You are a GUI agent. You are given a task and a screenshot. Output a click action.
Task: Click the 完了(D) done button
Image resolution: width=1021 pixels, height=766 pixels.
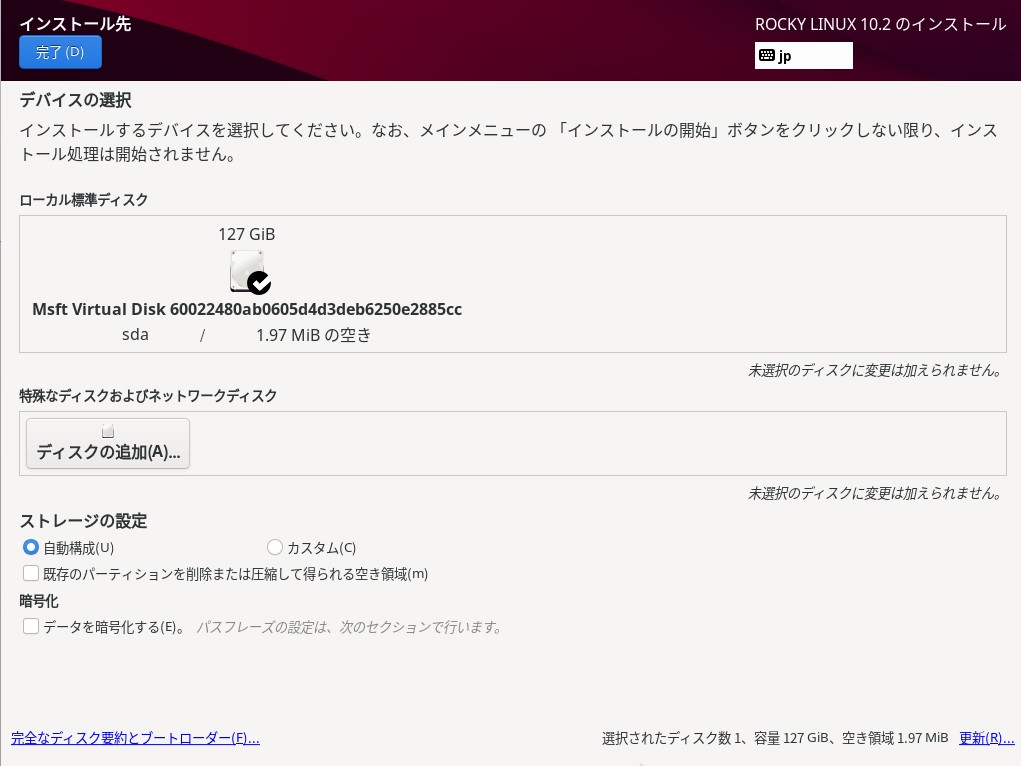(x=60, y=52)
